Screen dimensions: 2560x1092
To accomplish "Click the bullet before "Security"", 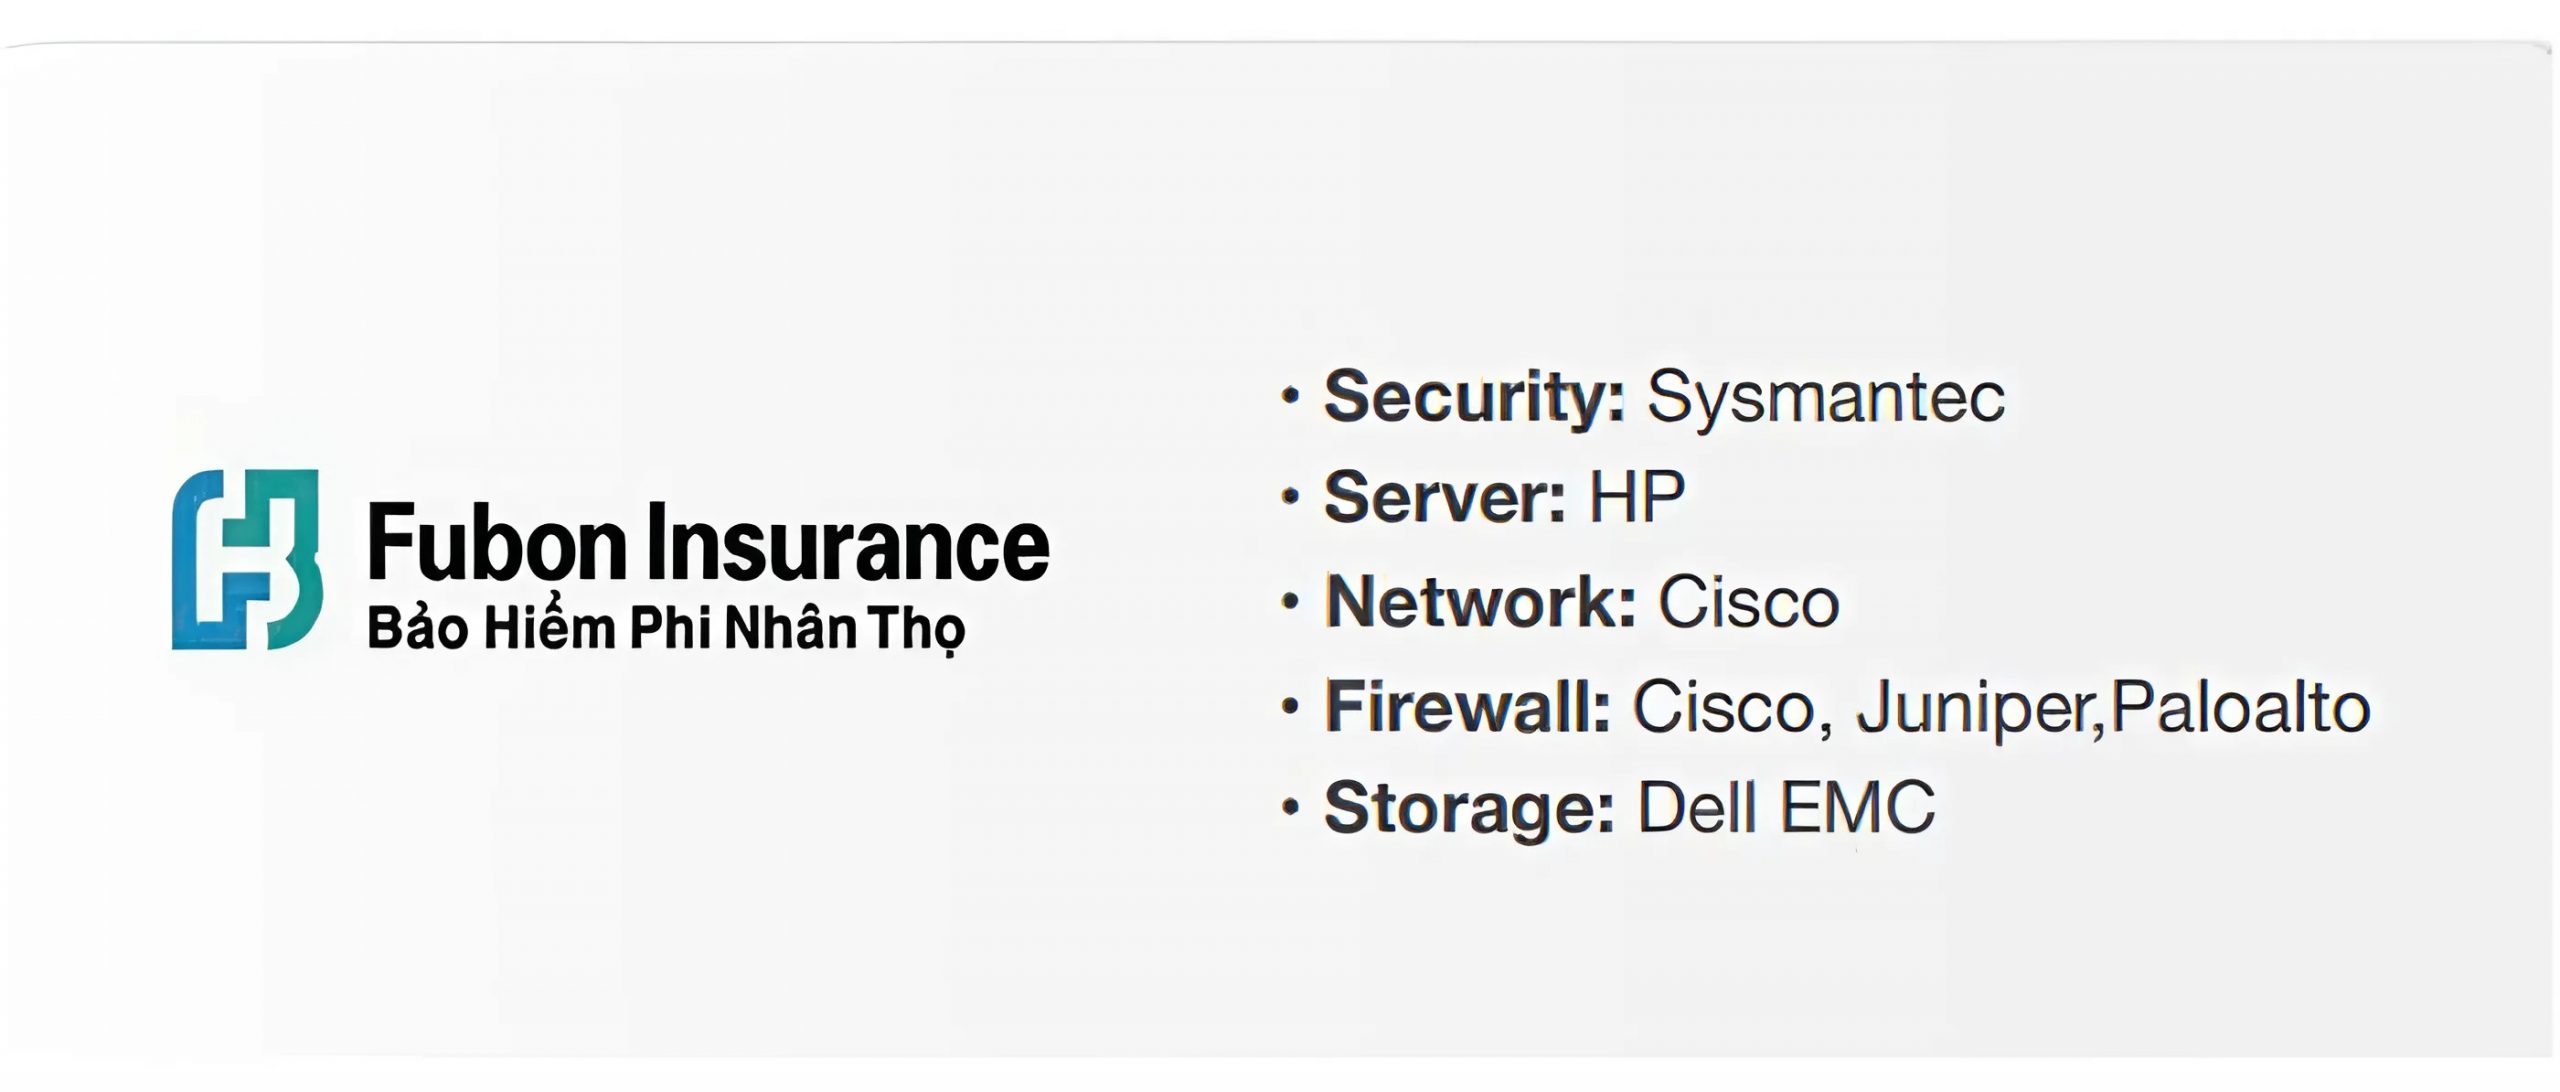I will click(1291, 397).
